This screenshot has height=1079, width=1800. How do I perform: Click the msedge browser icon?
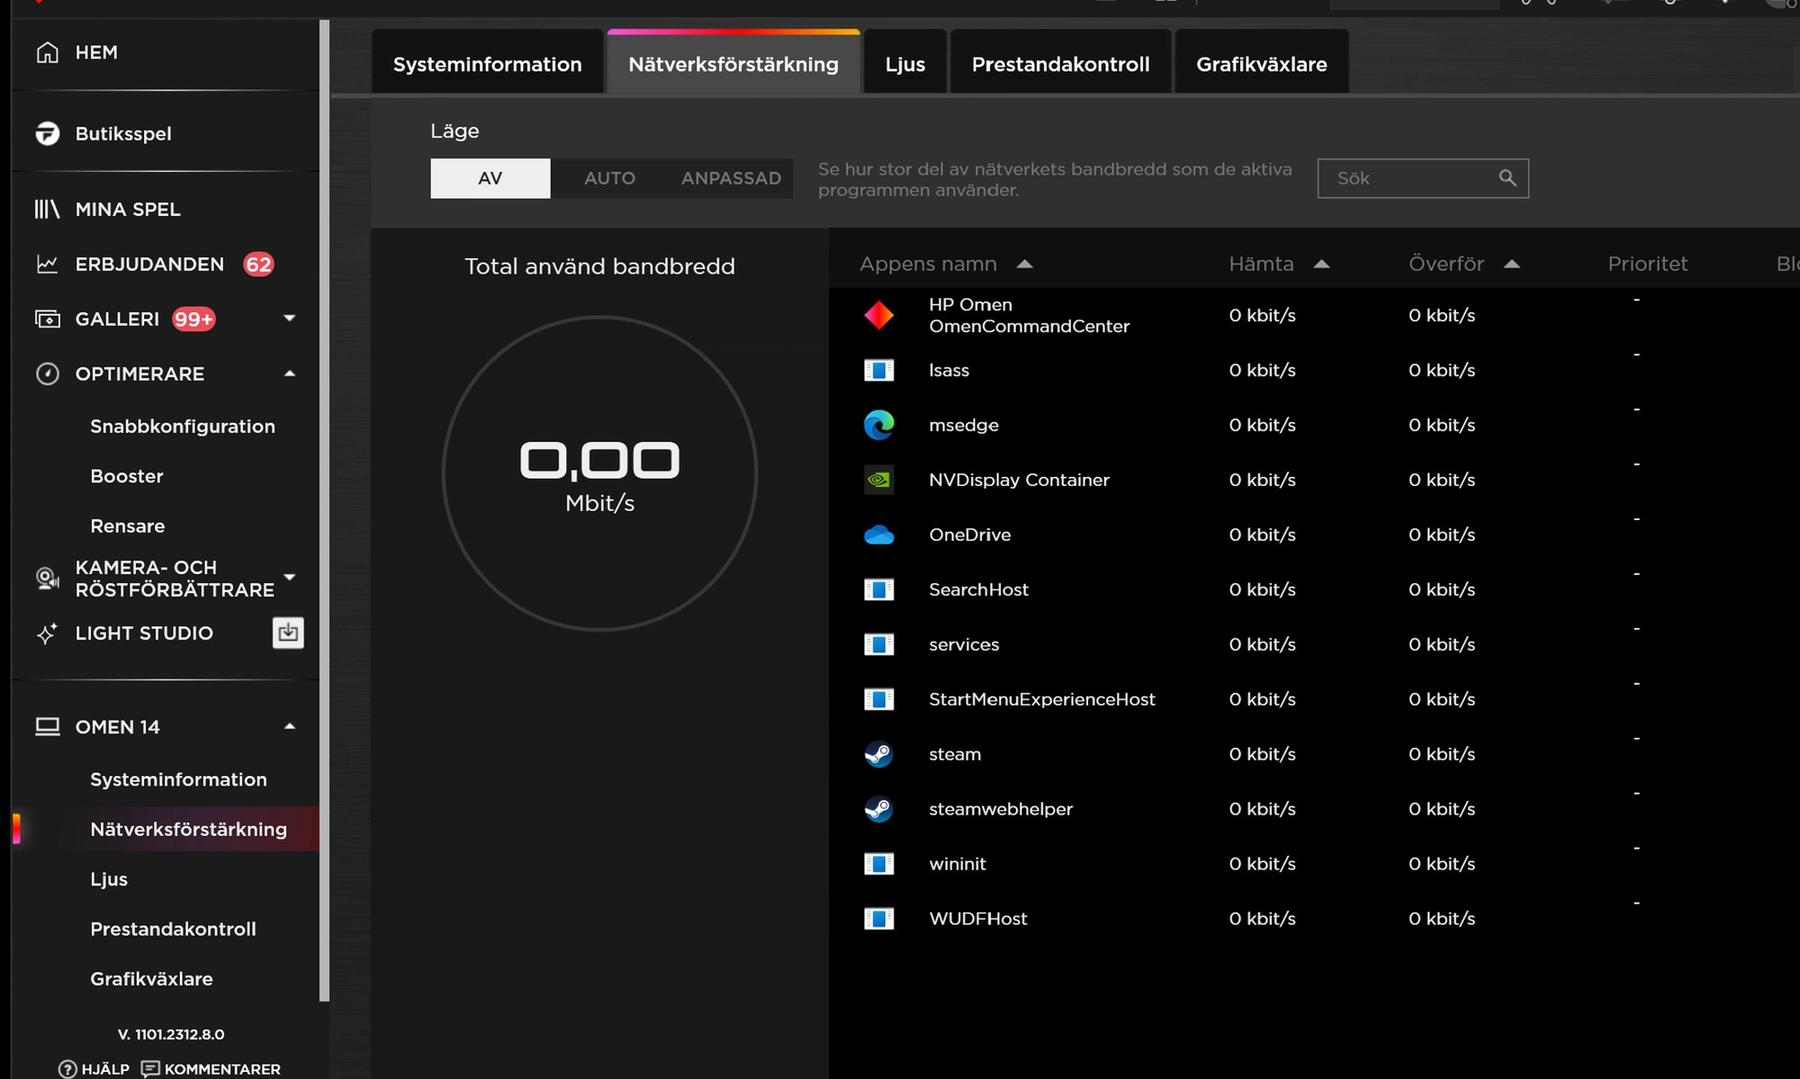(x=879, y=425)
